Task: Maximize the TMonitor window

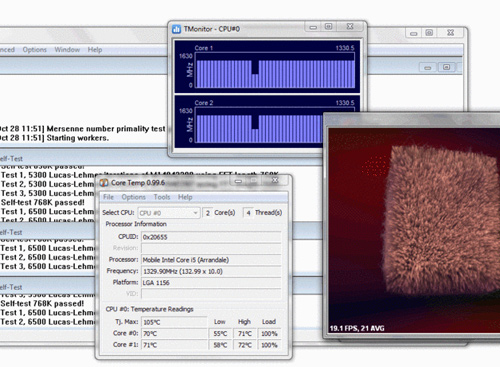Action: 329,27
